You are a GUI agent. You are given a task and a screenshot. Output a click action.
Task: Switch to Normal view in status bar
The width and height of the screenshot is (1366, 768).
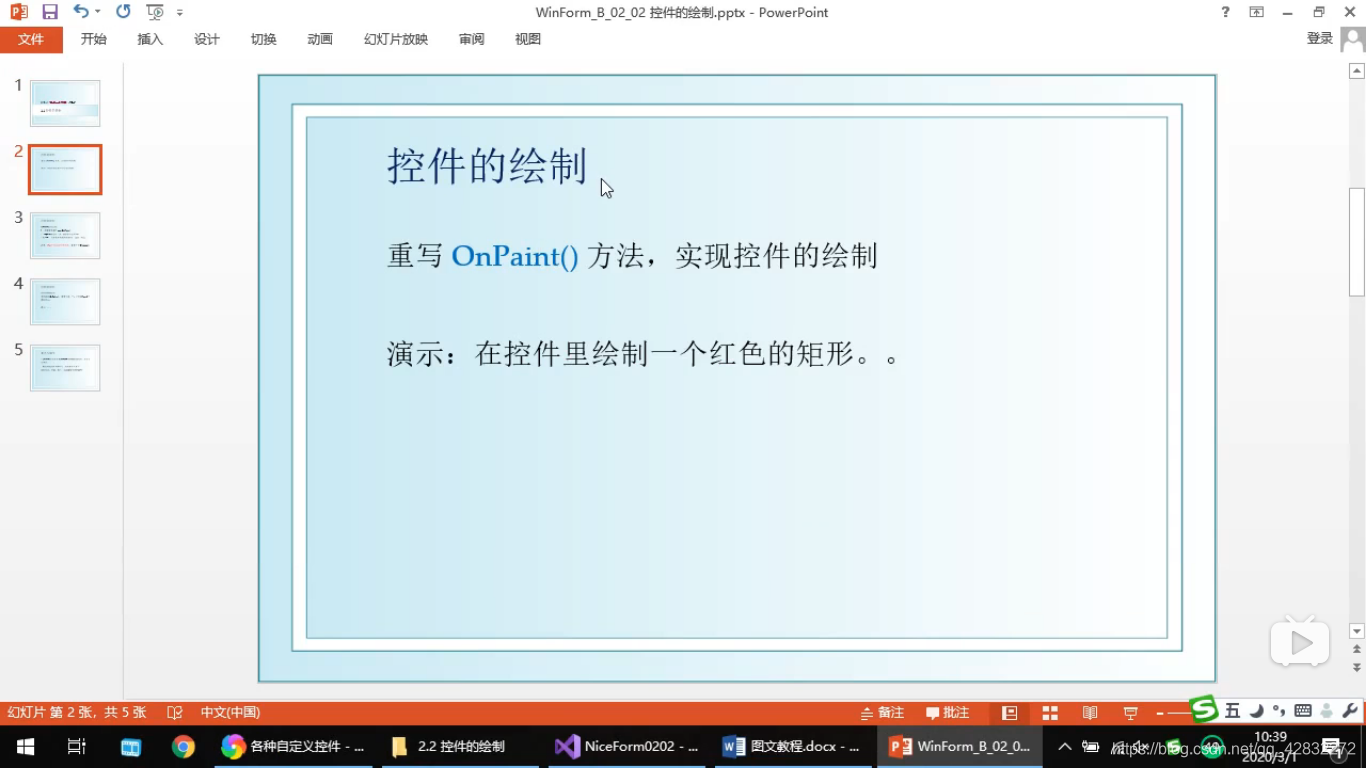click(x=1010, y=713)
